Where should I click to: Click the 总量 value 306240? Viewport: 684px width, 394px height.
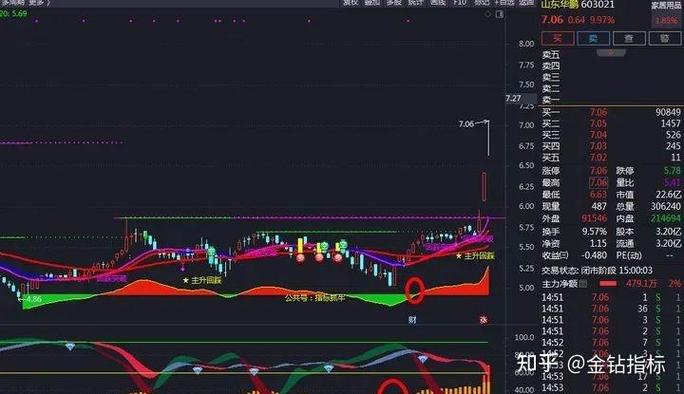pyautogui.click(x=665, y=206)
